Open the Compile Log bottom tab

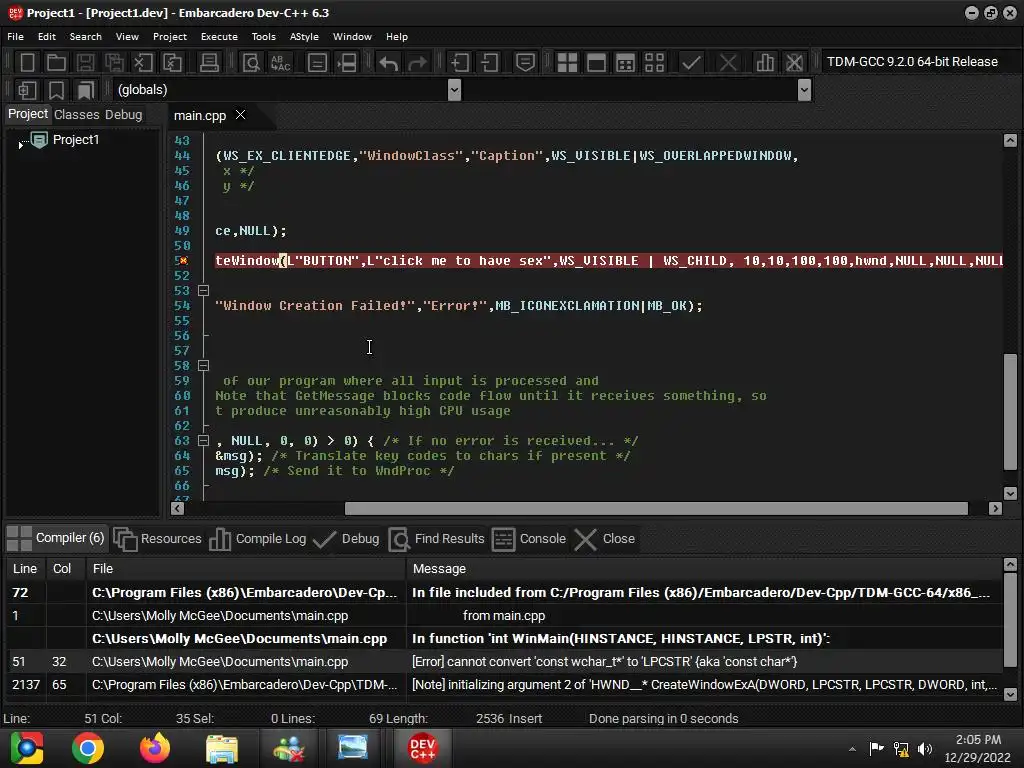click(257, 539)
